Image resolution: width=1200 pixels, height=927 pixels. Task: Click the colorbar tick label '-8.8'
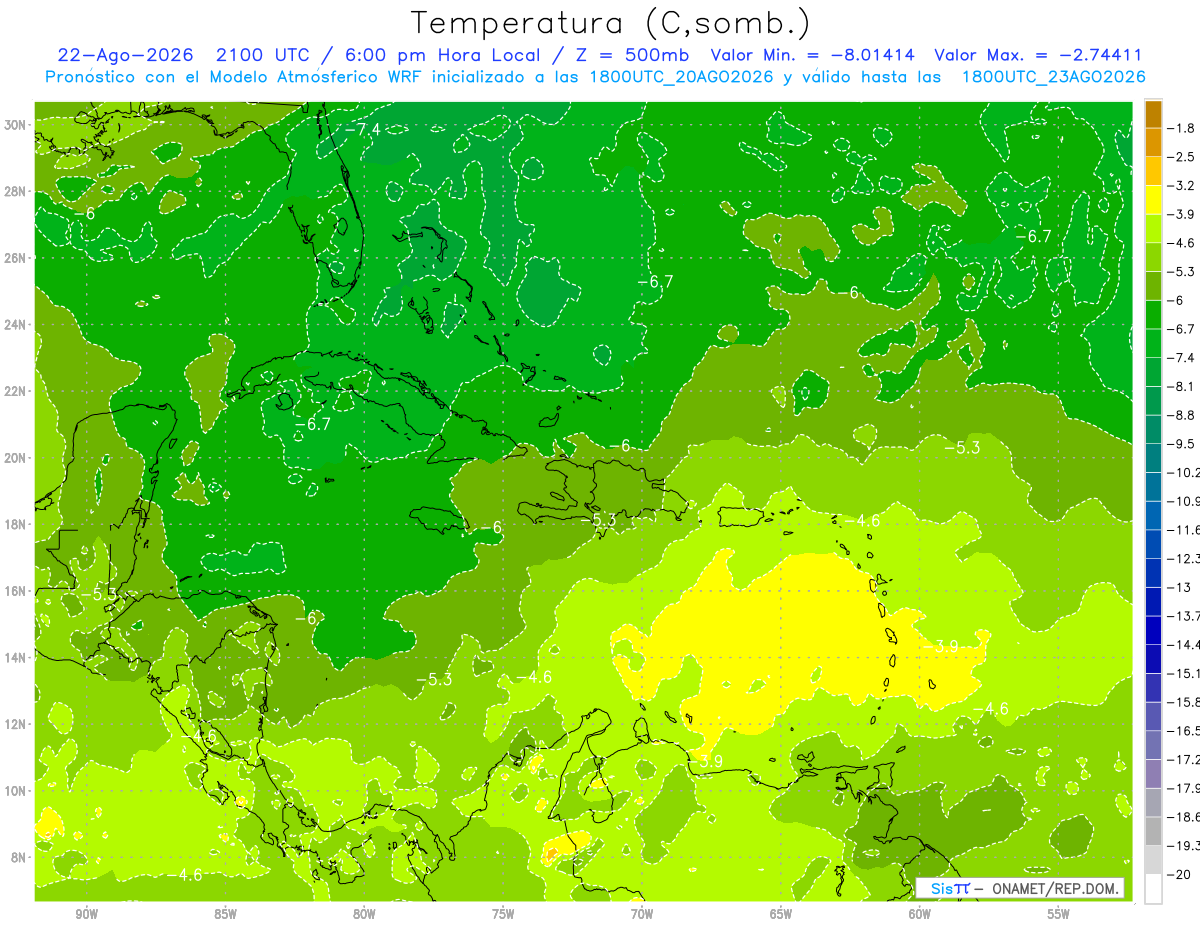point(1181,415)
